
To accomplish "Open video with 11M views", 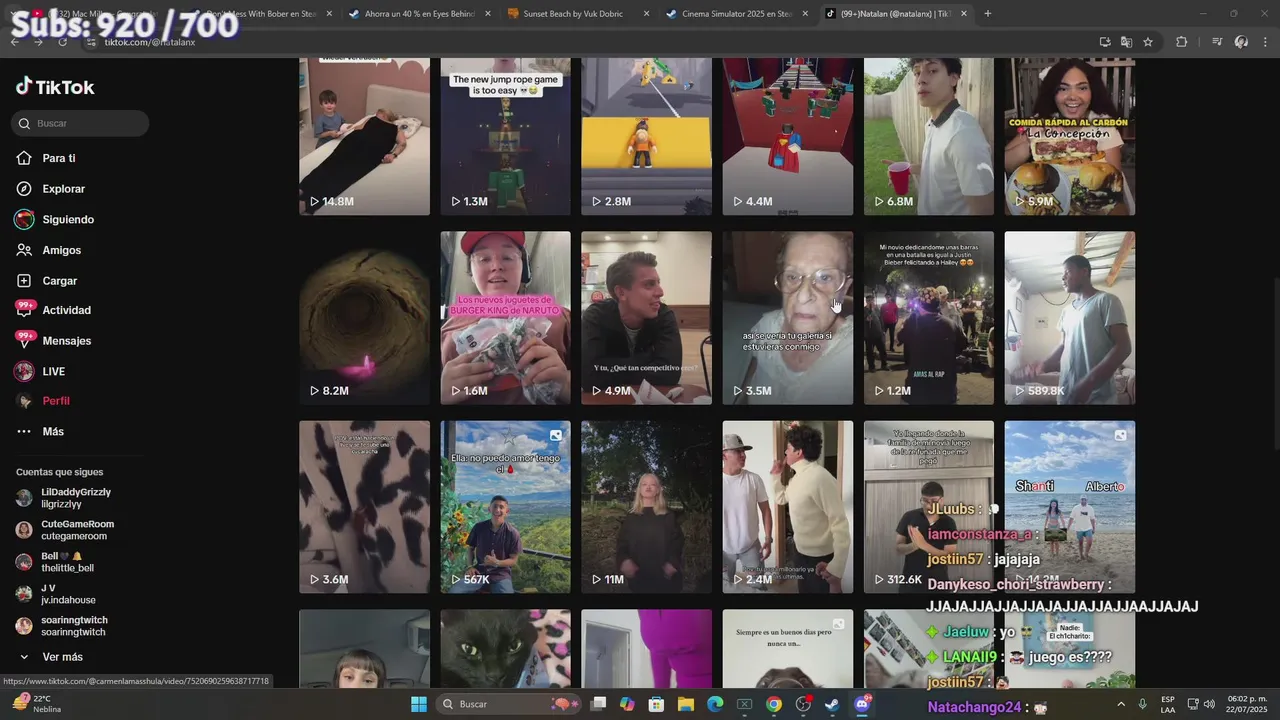I will [646, 507].
